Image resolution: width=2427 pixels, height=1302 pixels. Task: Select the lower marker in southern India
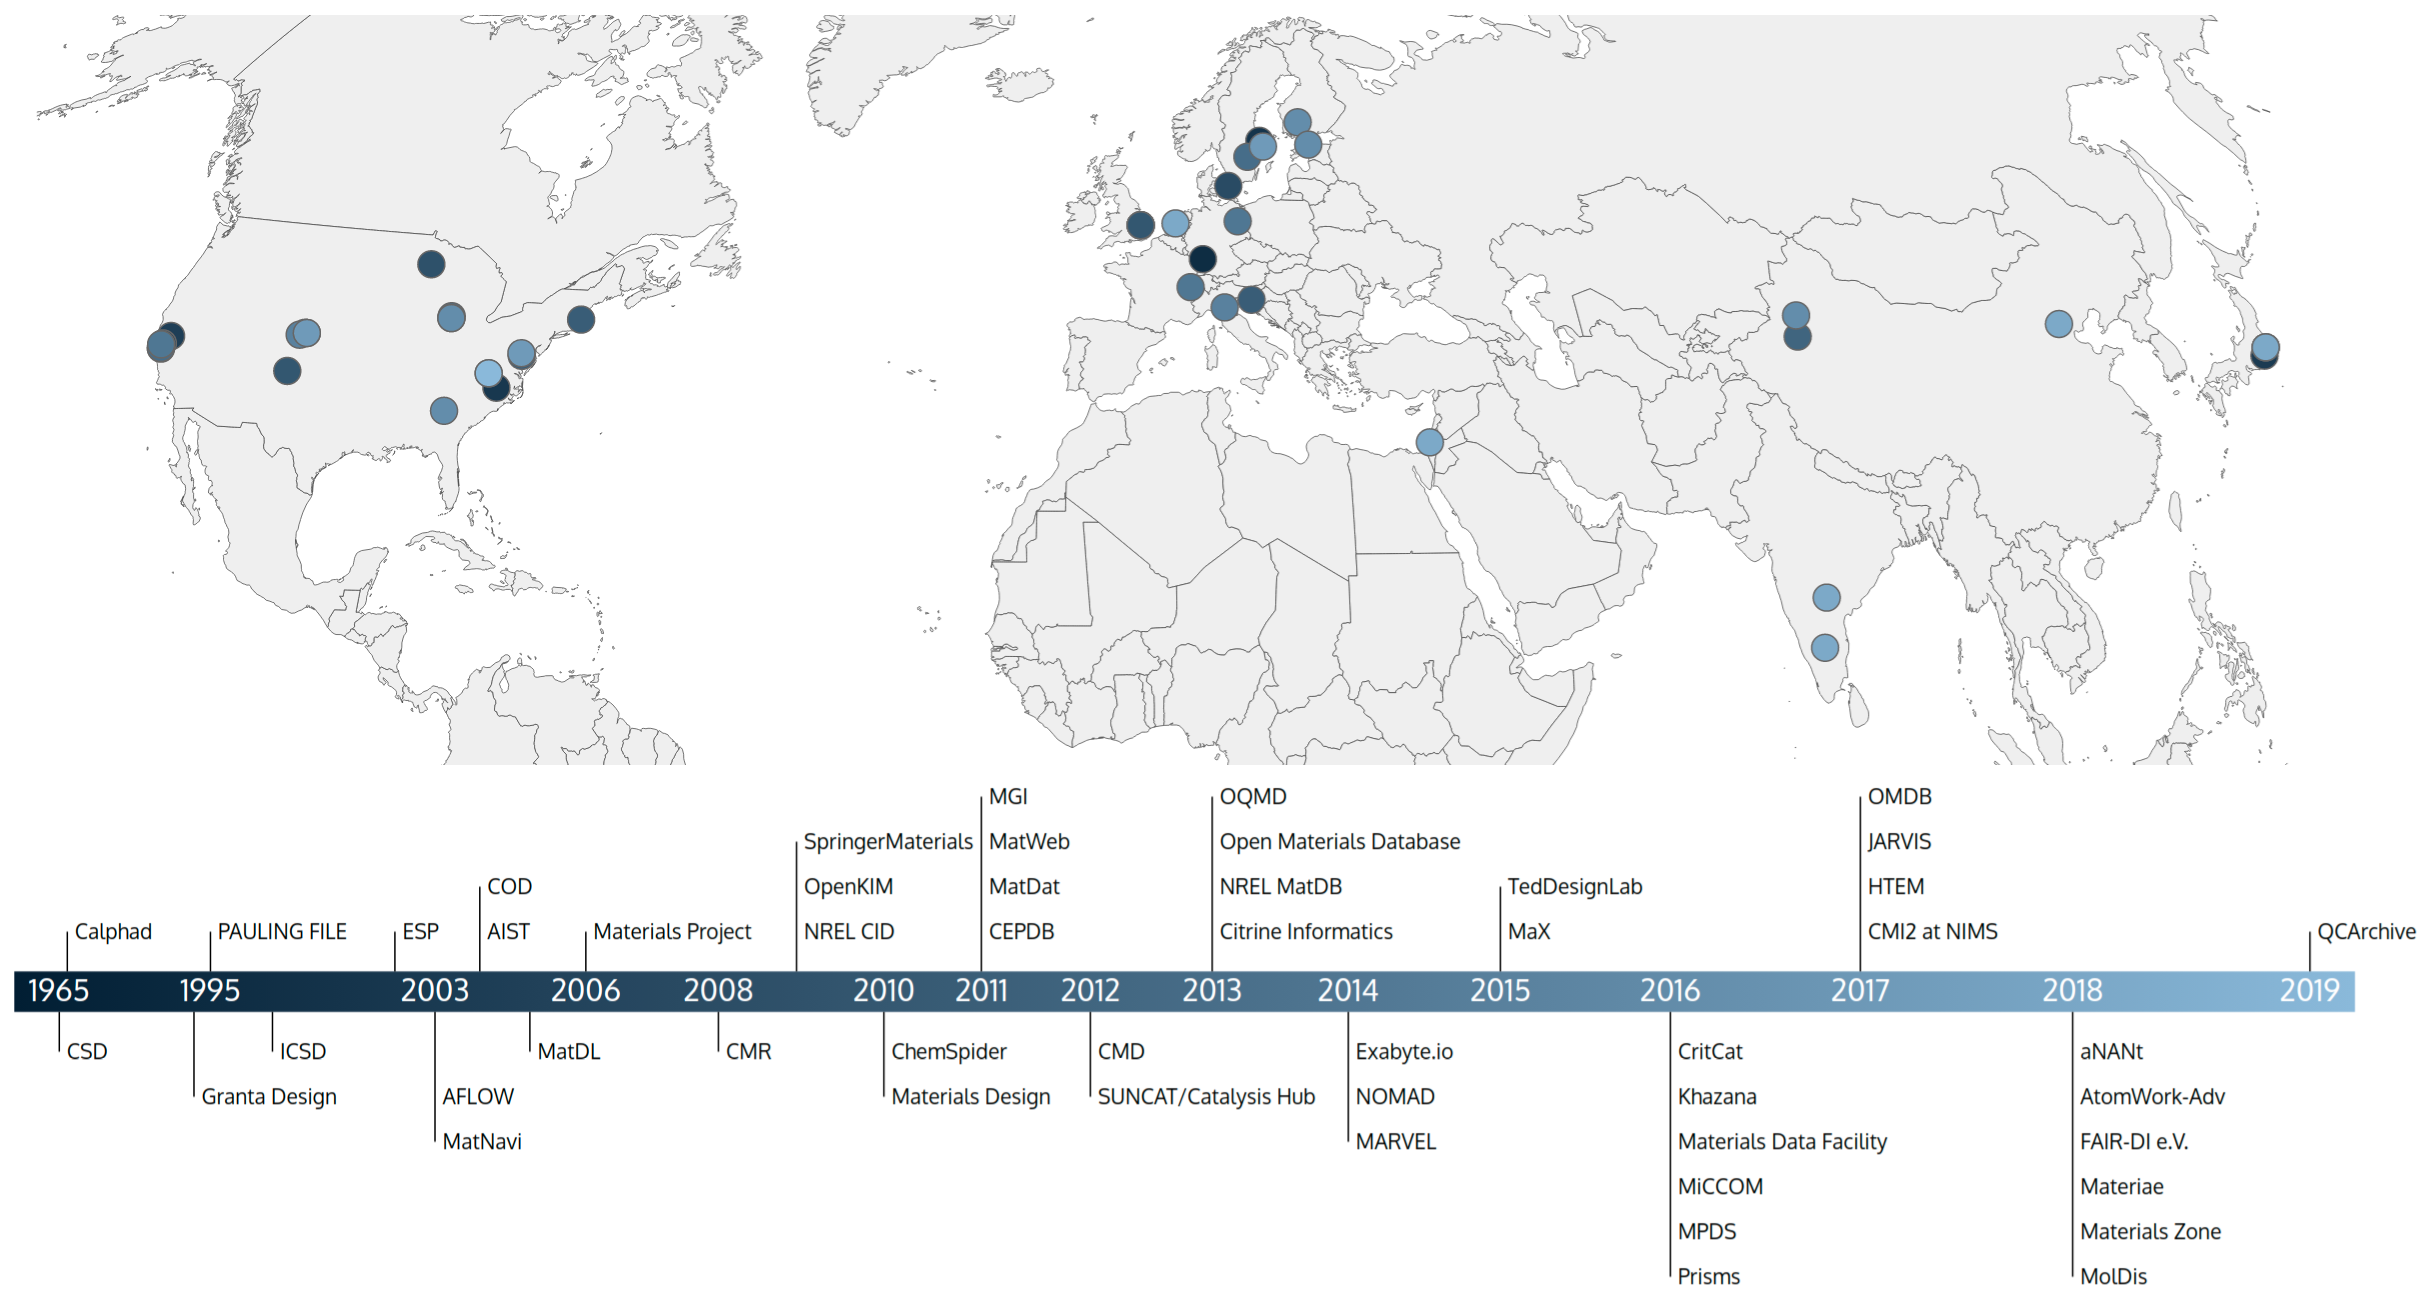(x=1825, y=648)
